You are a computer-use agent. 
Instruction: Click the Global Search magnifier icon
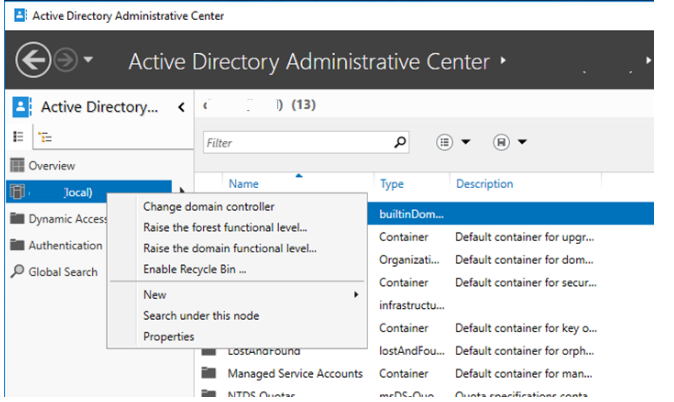point(17,271)
